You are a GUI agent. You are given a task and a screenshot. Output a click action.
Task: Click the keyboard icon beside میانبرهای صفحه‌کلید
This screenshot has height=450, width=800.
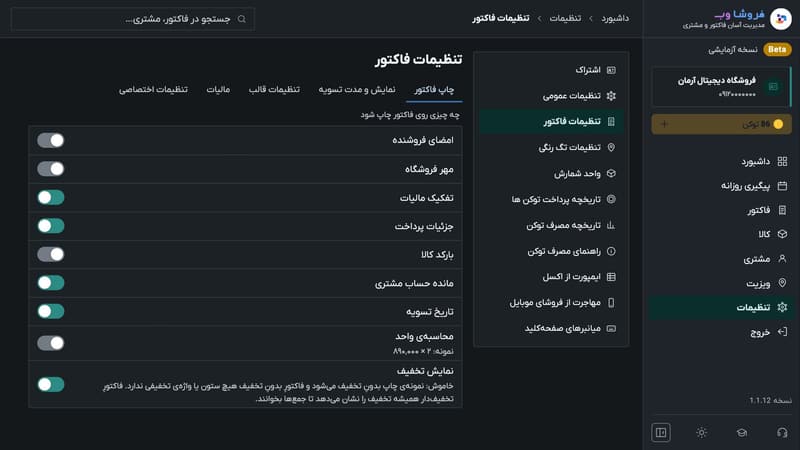[x=611, y=329]
